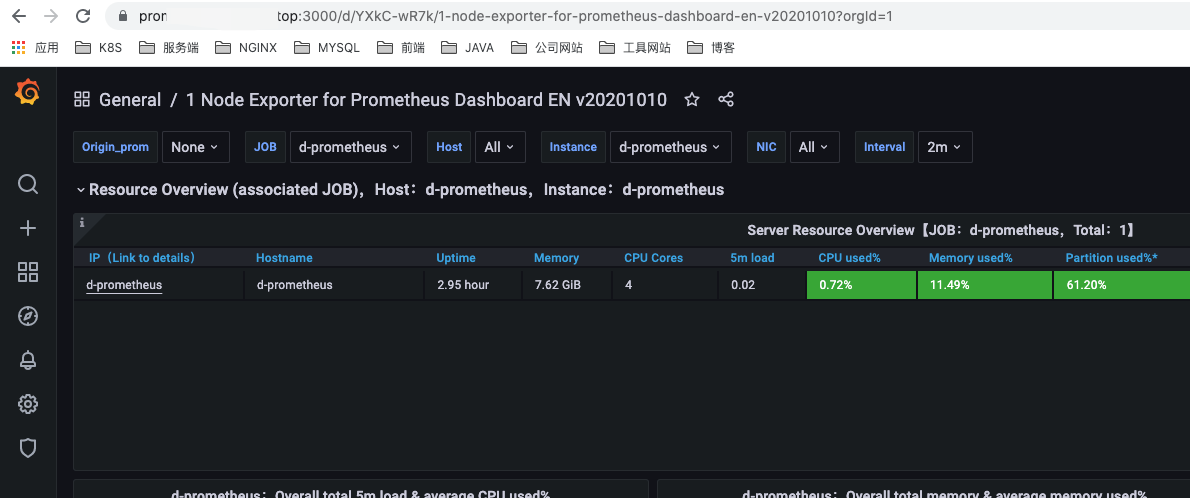Open the Configuration gear sidebar icon

28,404
